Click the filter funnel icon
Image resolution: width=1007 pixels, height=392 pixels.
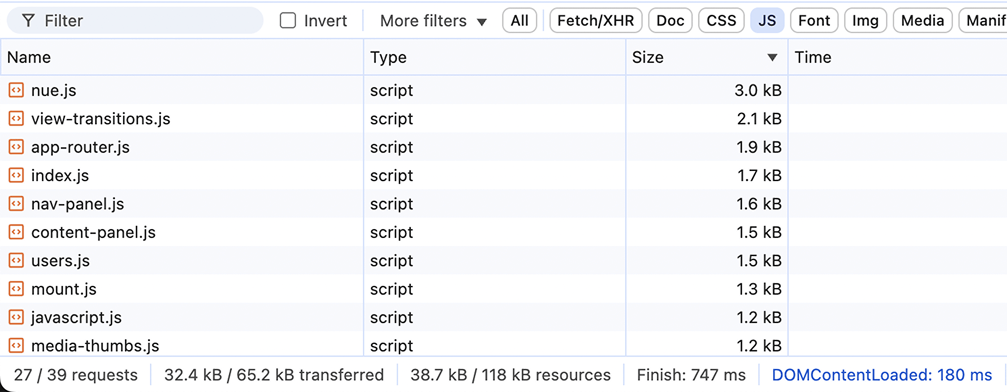pyautogui.click(x=28, y=21)
